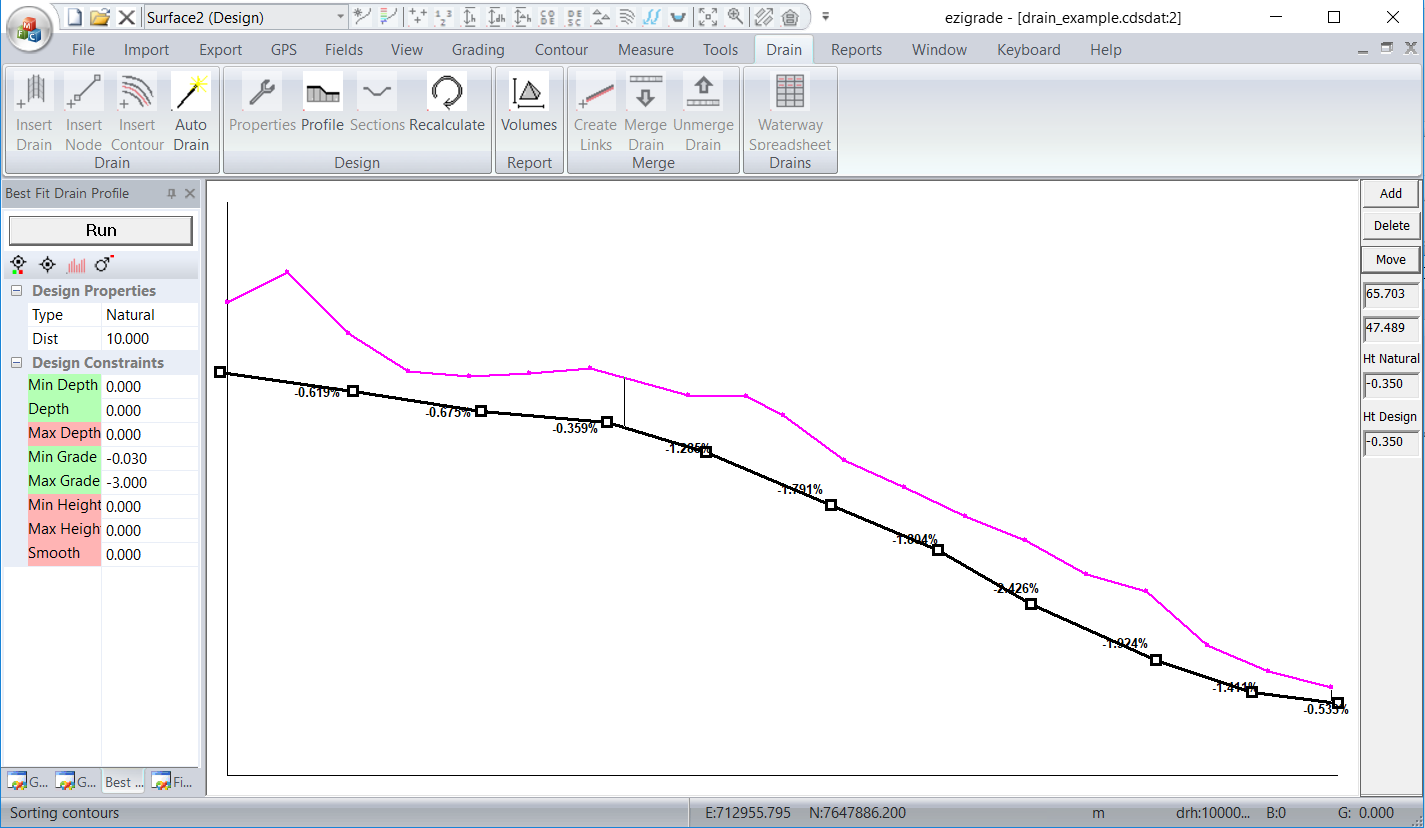Click the Delete button on the right panel
Viewport: 1425px width, 828px height.
1390,226
